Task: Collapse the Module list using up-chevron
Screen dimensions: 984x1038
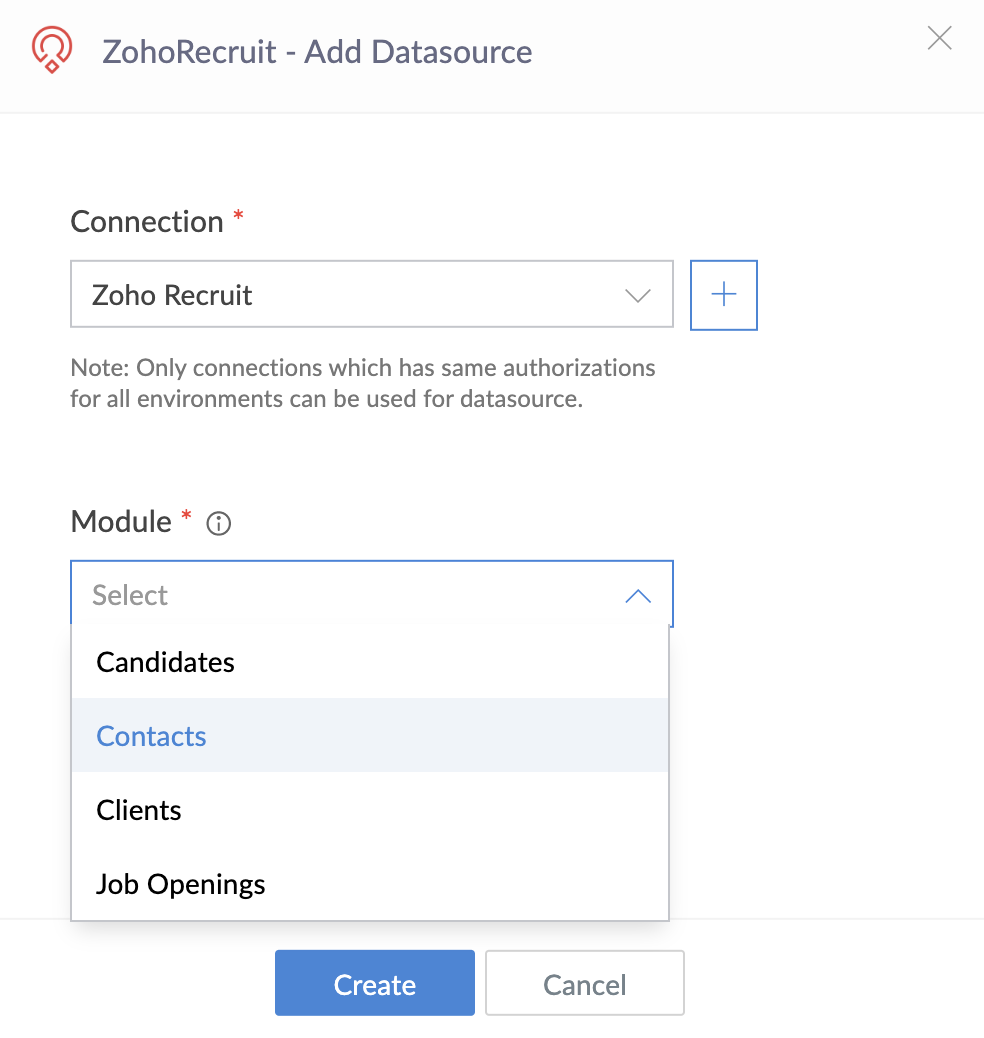Action: [x=637, y=596]
